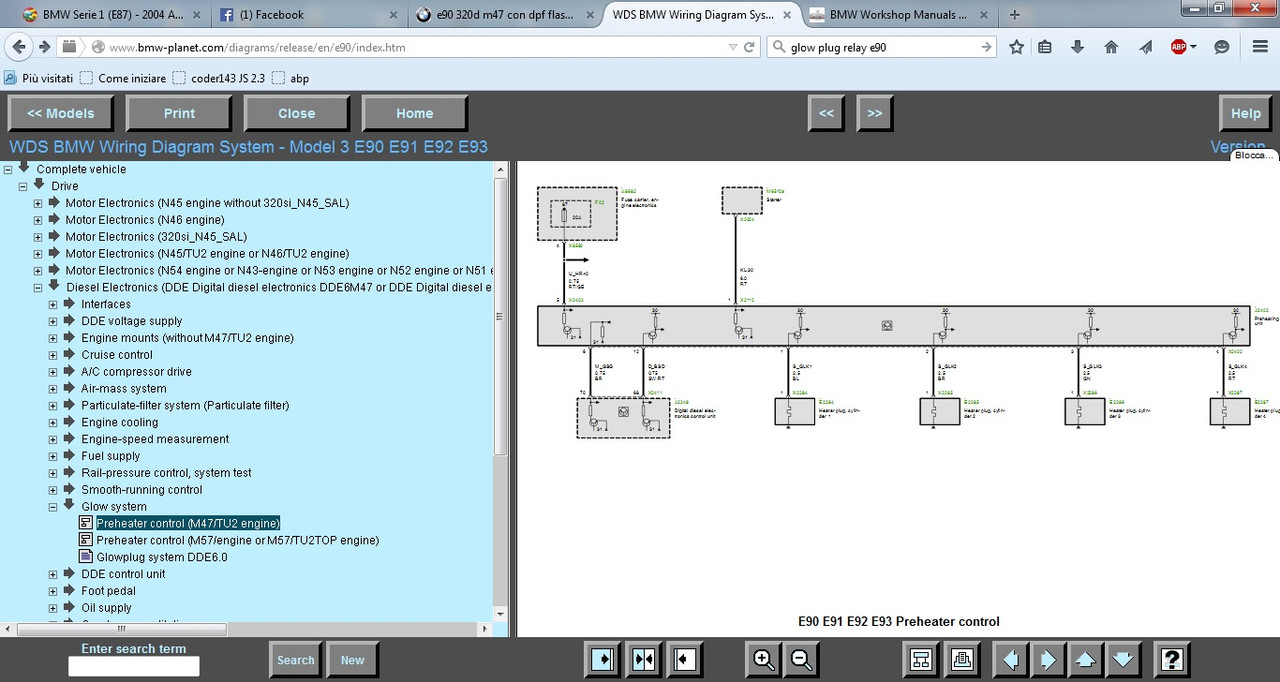Image resolution: width=1280 pixels, height=682 pixels.
Task: Open the Più visitati bookmark
Action: click(x=37, y=78)
